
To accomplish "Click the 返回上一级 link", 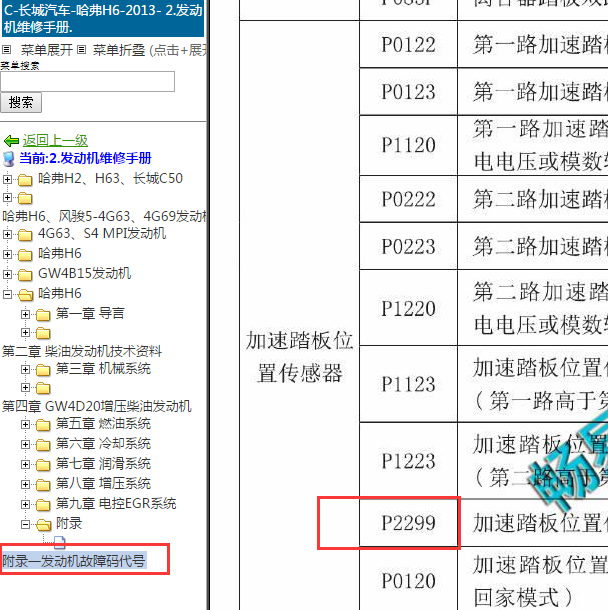I will coord(55,140).
